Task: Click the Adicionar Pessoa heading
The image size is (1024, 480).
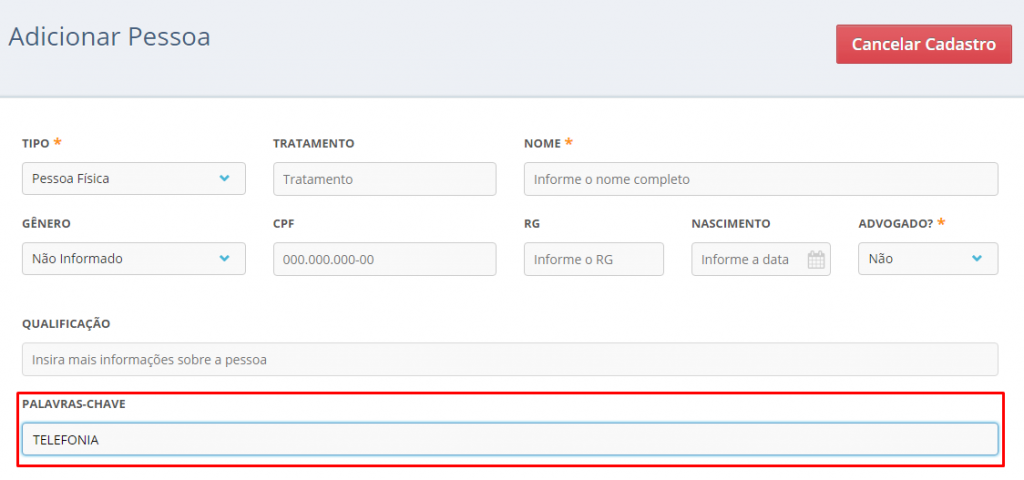Action: (109, 37)
